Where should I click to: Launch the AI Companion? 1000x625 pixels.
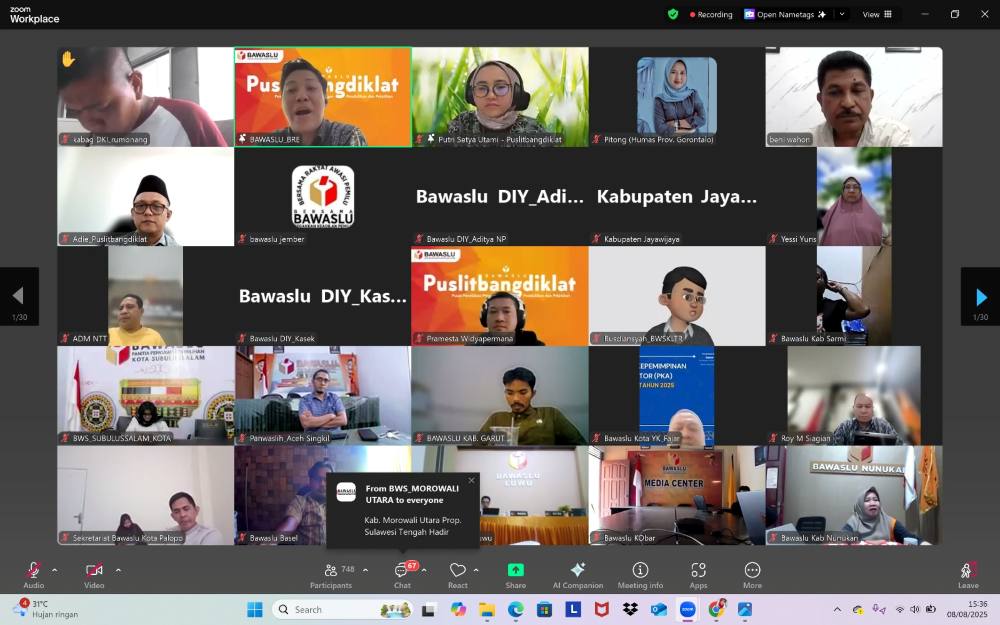coord(578,575)
